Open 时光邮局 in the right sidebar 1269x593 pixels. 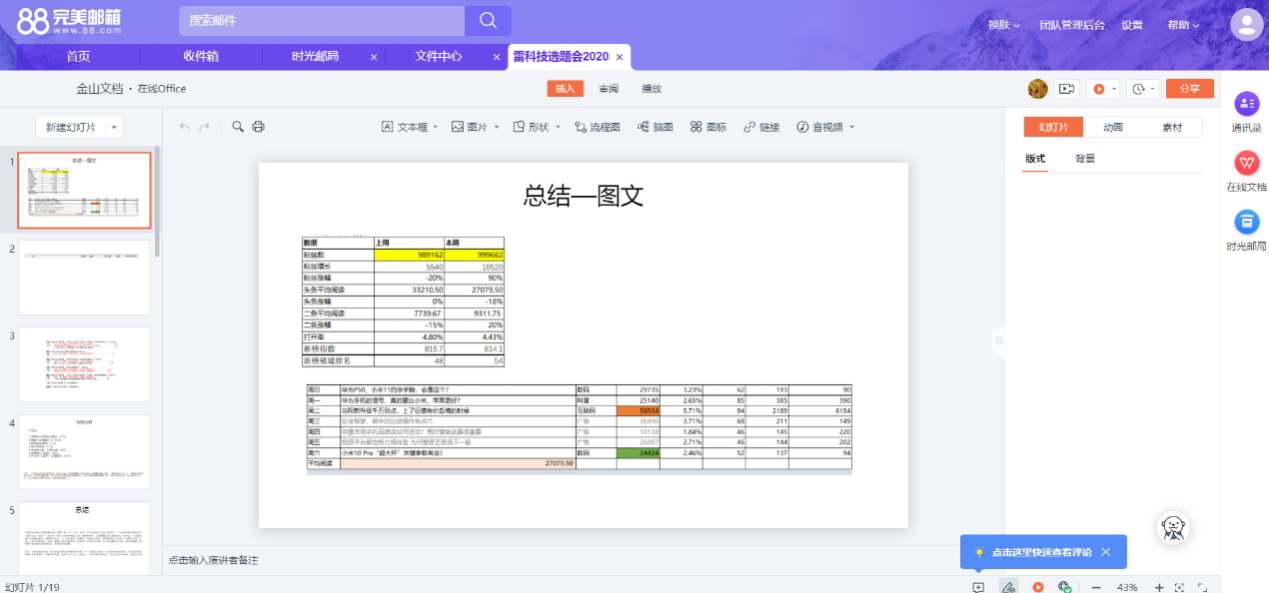click(x=1246, y=231)
